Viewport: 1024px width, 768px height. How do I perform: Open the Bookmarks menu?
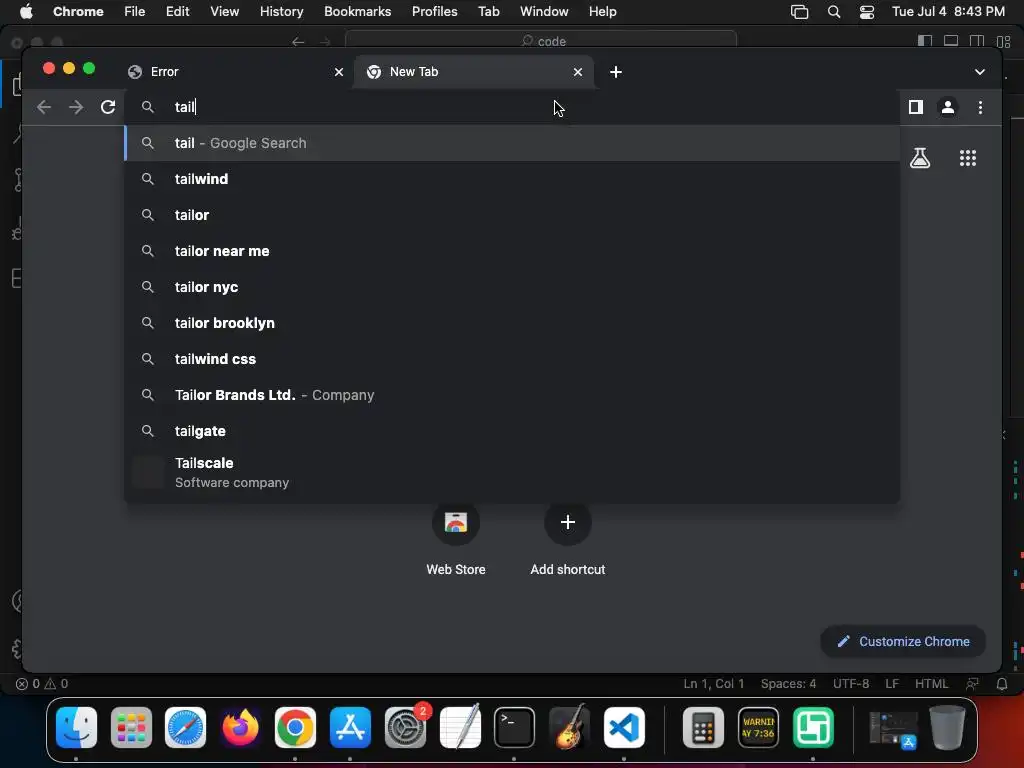coord(357,12)
